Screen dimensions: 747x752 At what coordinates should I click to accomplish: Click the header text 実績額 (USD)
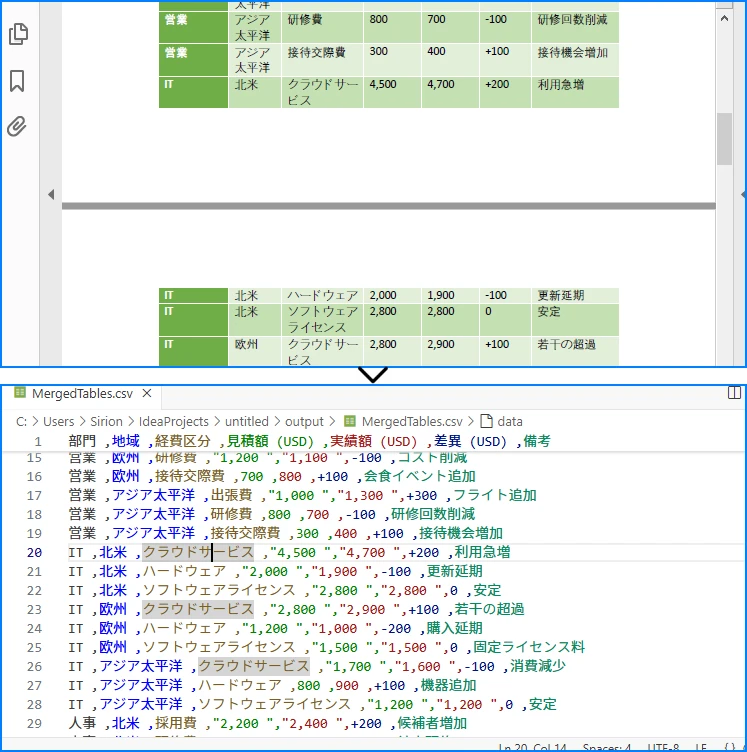374,441
